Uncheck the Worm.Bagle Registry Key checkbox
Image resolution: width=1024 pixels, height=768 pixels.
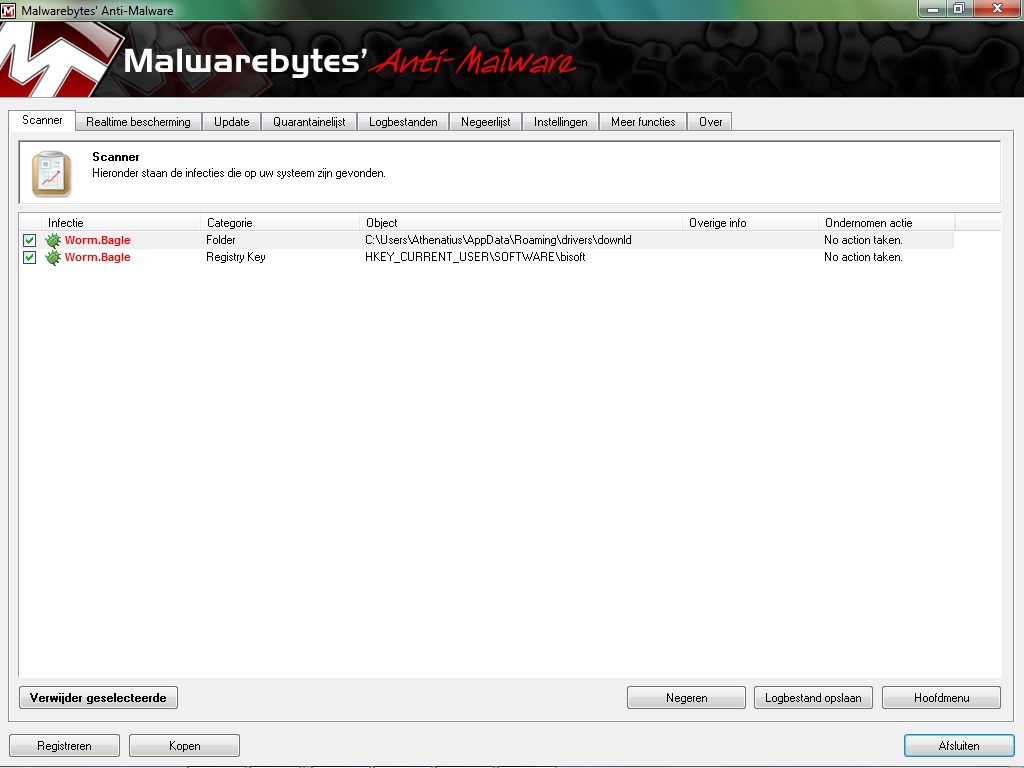pos(29,257)
